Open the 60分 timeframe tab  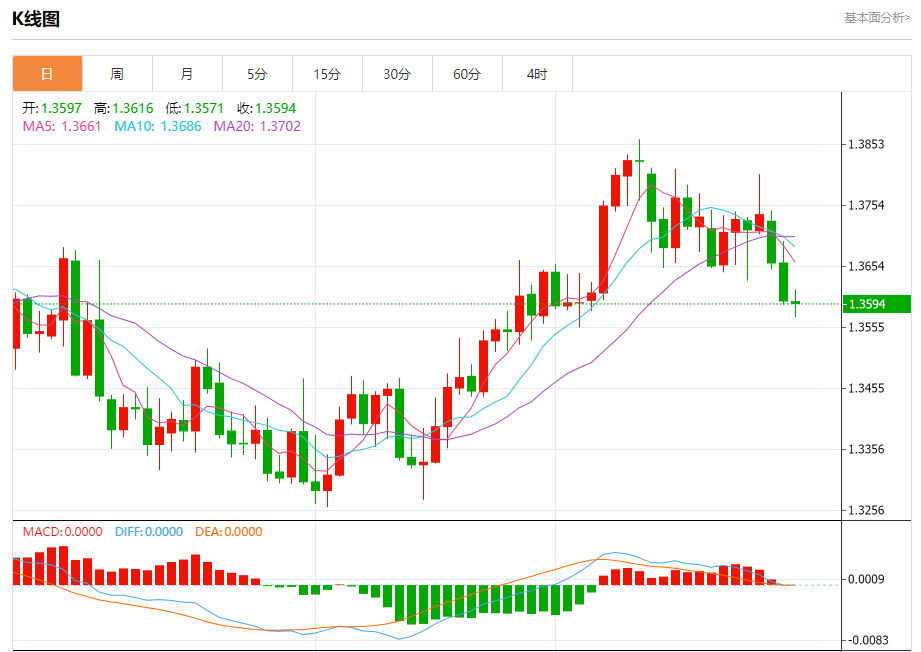click(466, 74)
